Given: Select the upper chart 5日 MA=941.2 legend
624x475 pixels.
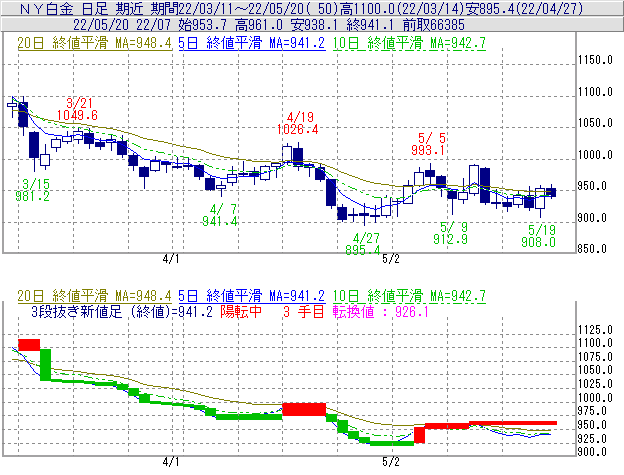Looking at the screenshot, I should coord(252,43).
